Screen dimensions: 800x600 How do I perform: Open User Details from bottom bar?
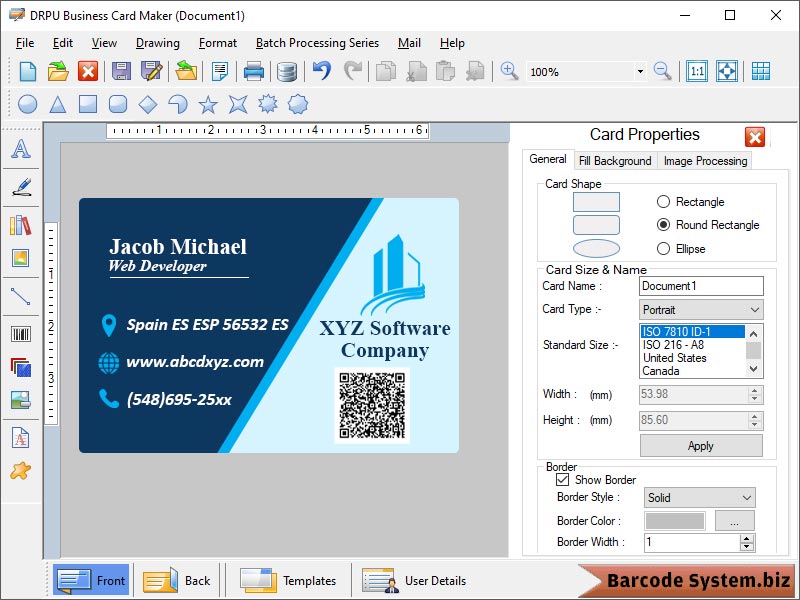pyautogui.click(x=414, y=580)
